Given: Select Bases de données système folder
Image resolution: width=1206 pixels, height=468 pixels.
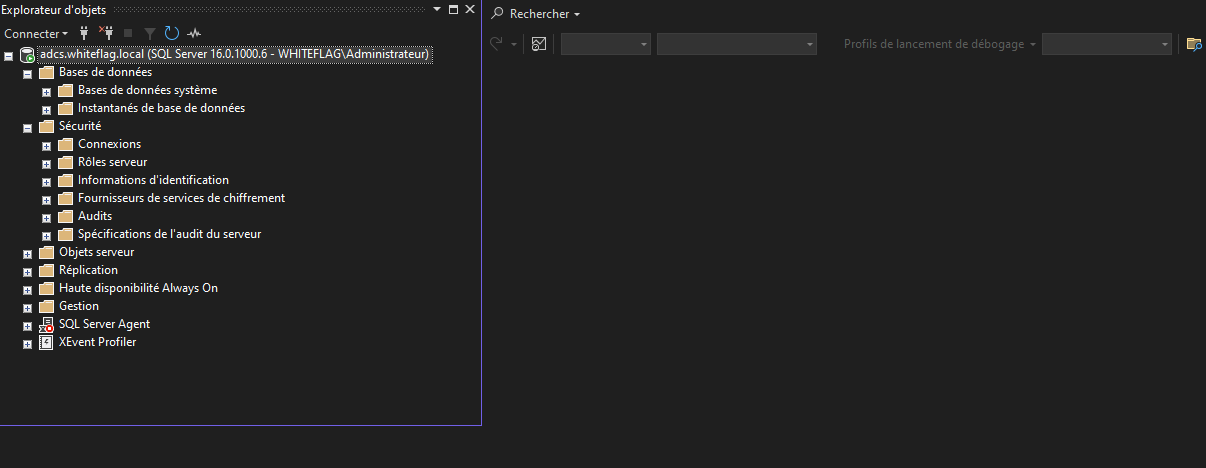Looking at the screenshot, I should [x=147, y=90].
